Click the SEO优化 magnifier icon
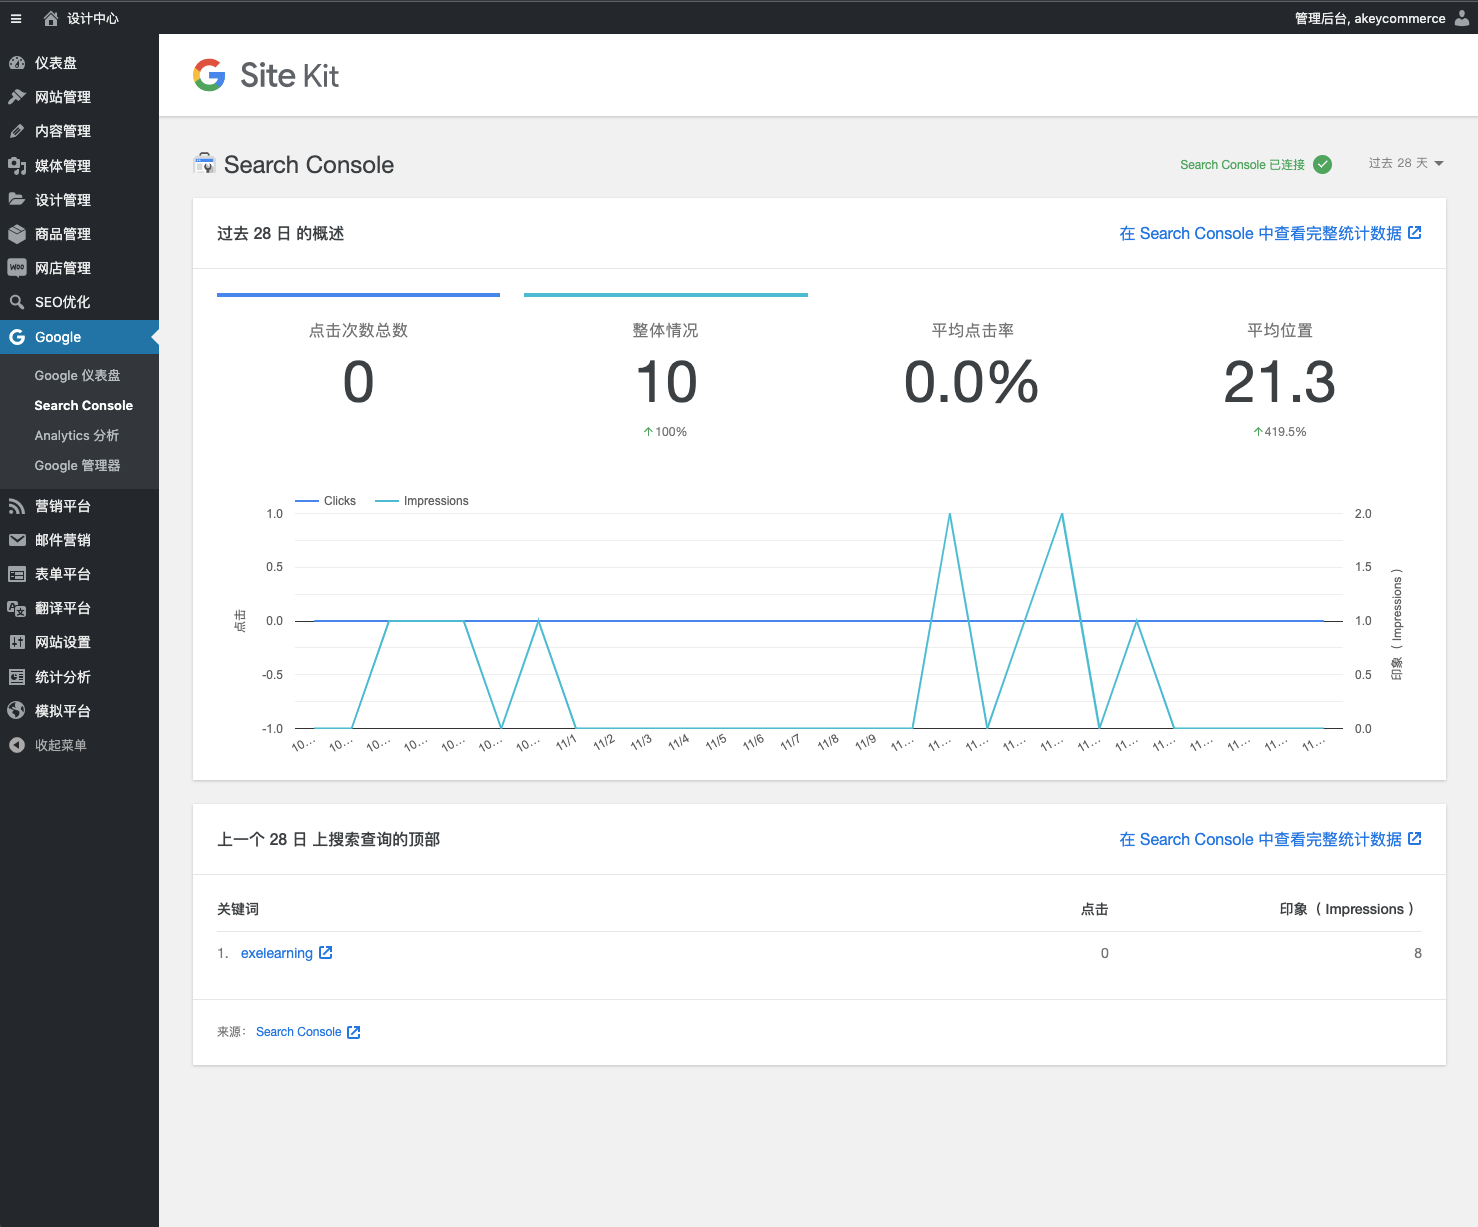The height and width of the screenshot is (1227, 1478). click(x=17, y=302)
